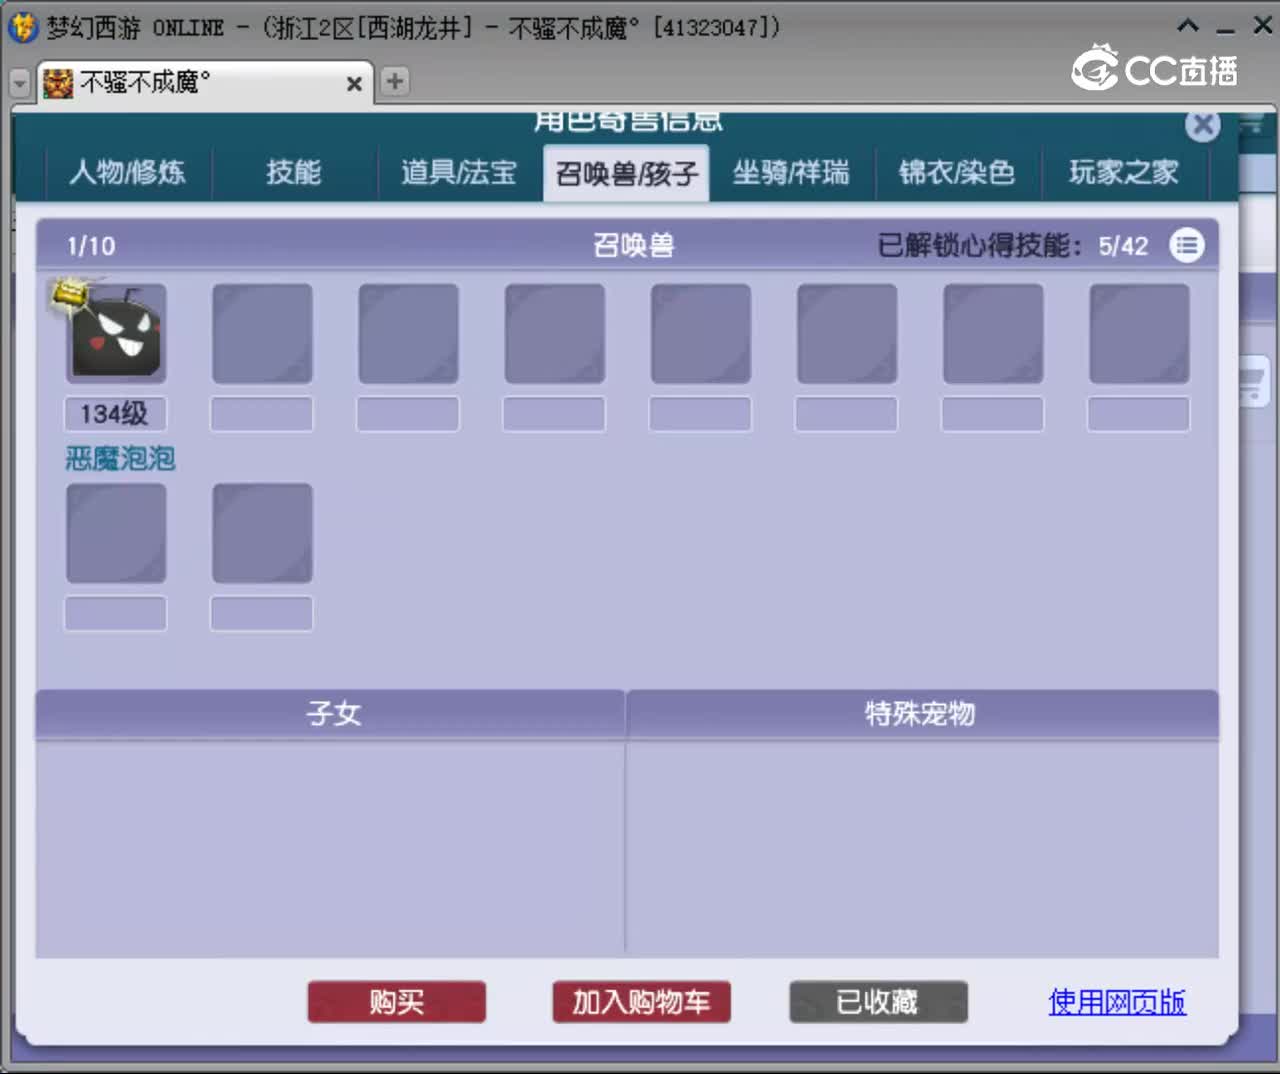The width and height of the screenshot is (1280, 1074).
Task: Select the 召唤兽/孩子 tab
Action: pos(626,173)
